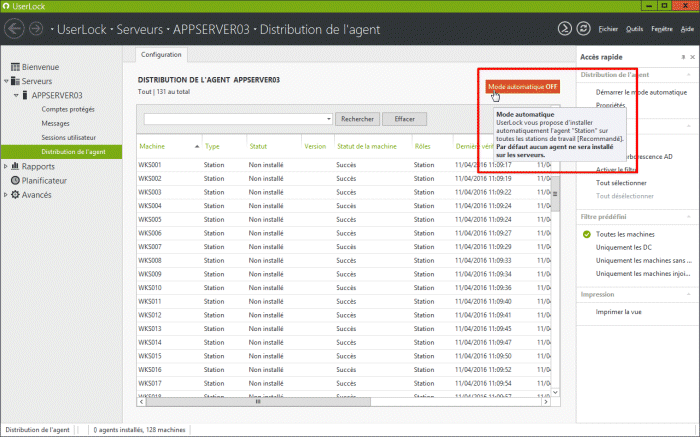Open Sessions utilisateur in sidebar

[x=68, y=138]
